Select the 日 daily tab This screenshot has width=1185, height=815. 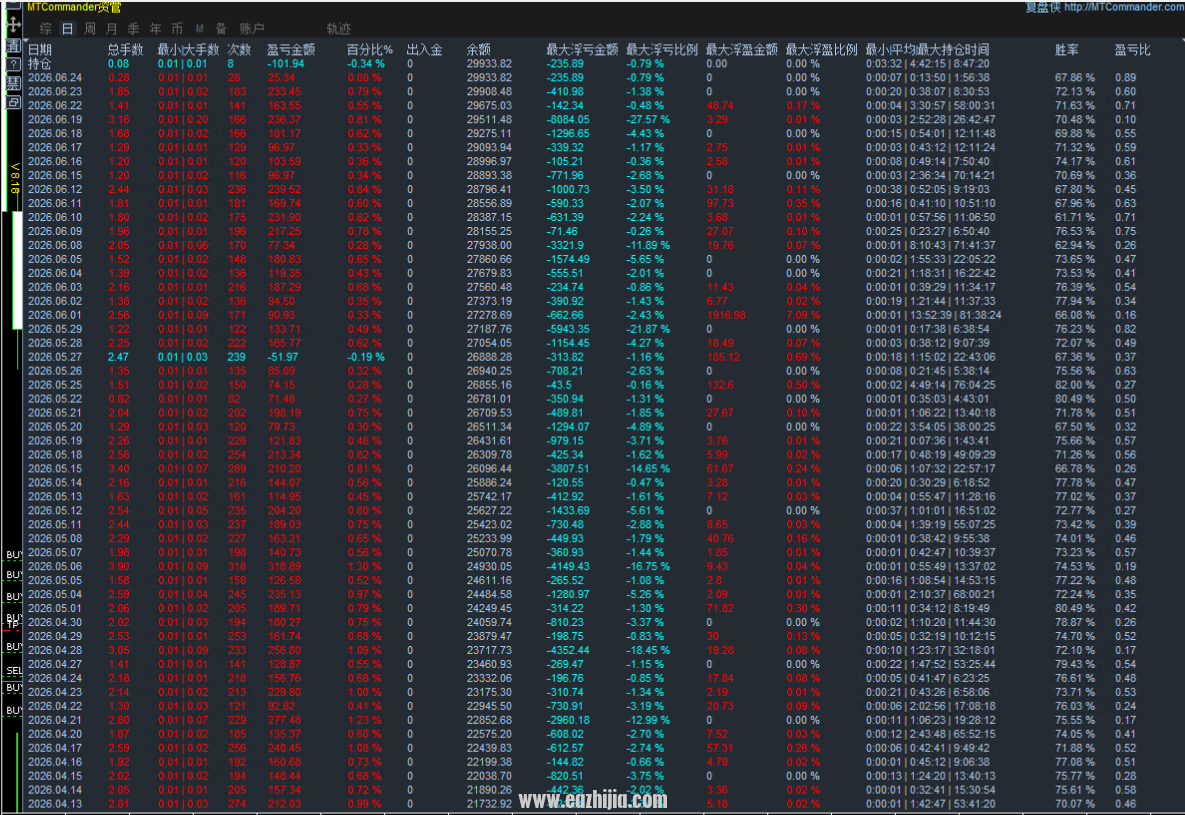click(68, 29)
